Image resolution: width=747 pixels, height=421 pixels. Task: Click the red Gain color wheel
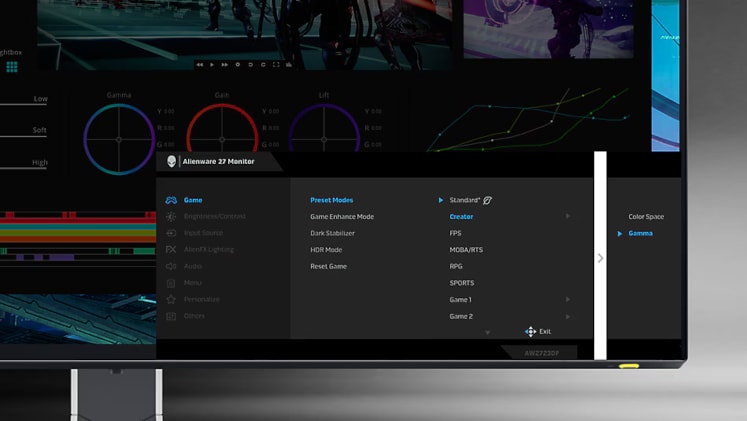(x=222, y=128)
